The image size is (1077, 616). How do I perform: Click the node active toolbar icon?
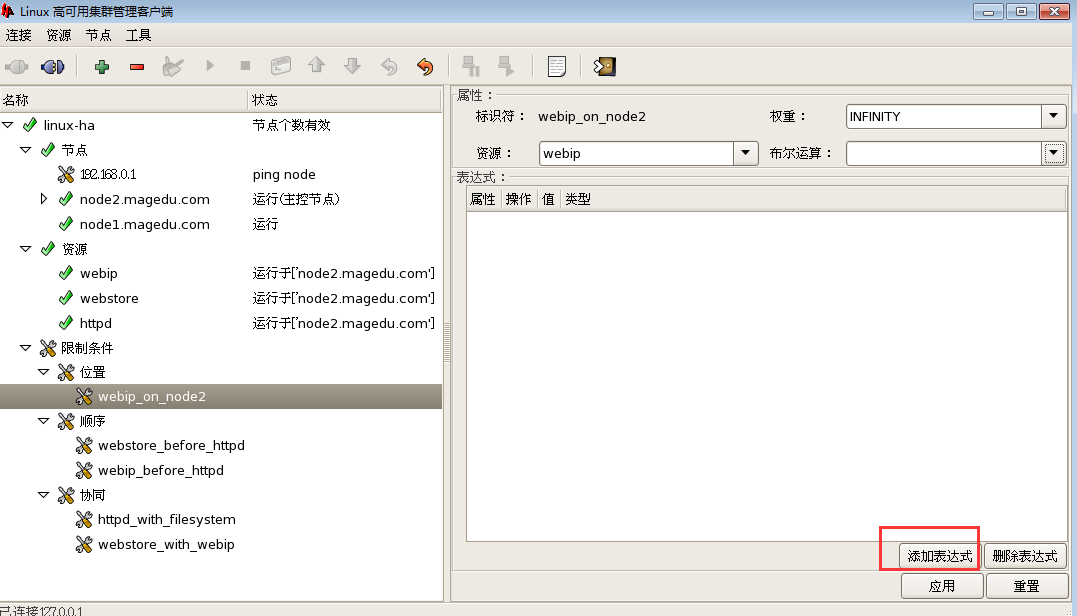click(506, 66)
